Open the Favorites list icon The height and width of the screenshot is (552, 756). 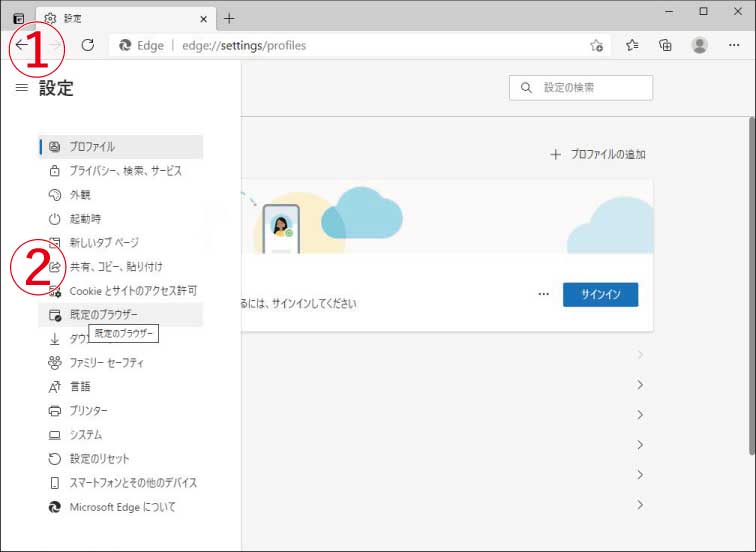pos(632,45)
